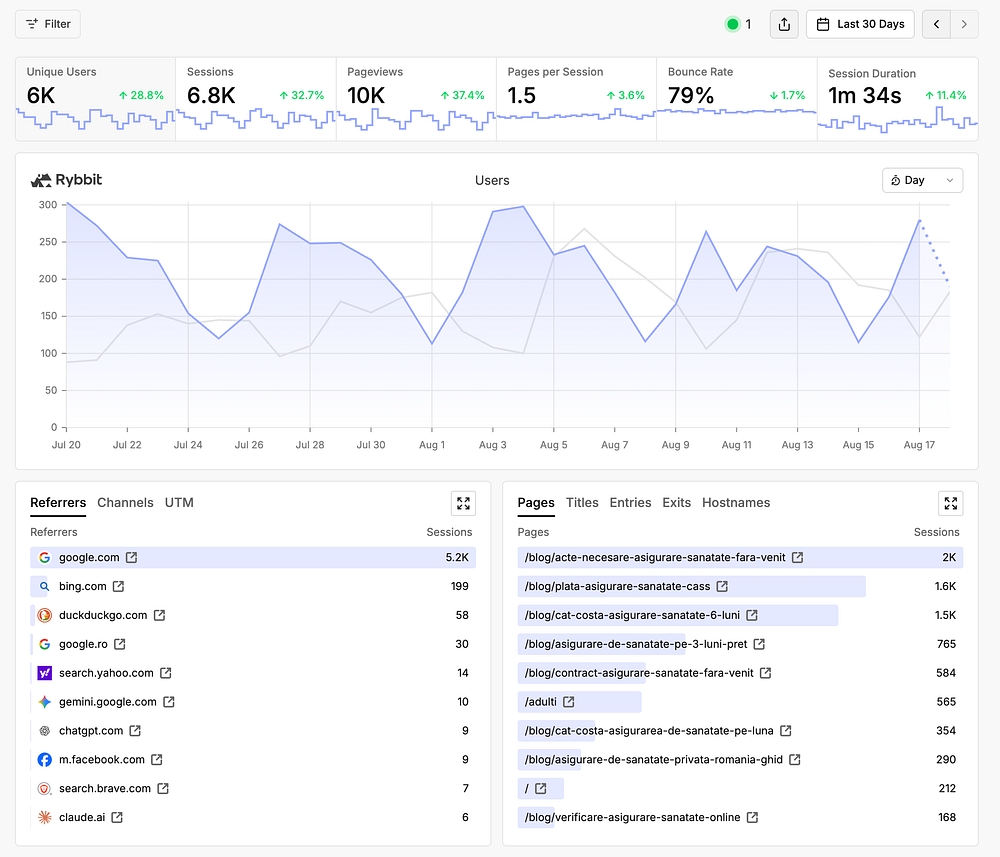This screenshot has width=1000, height=857.
Task: Select the Pageviews metric card
Action: tap(416, 99)
